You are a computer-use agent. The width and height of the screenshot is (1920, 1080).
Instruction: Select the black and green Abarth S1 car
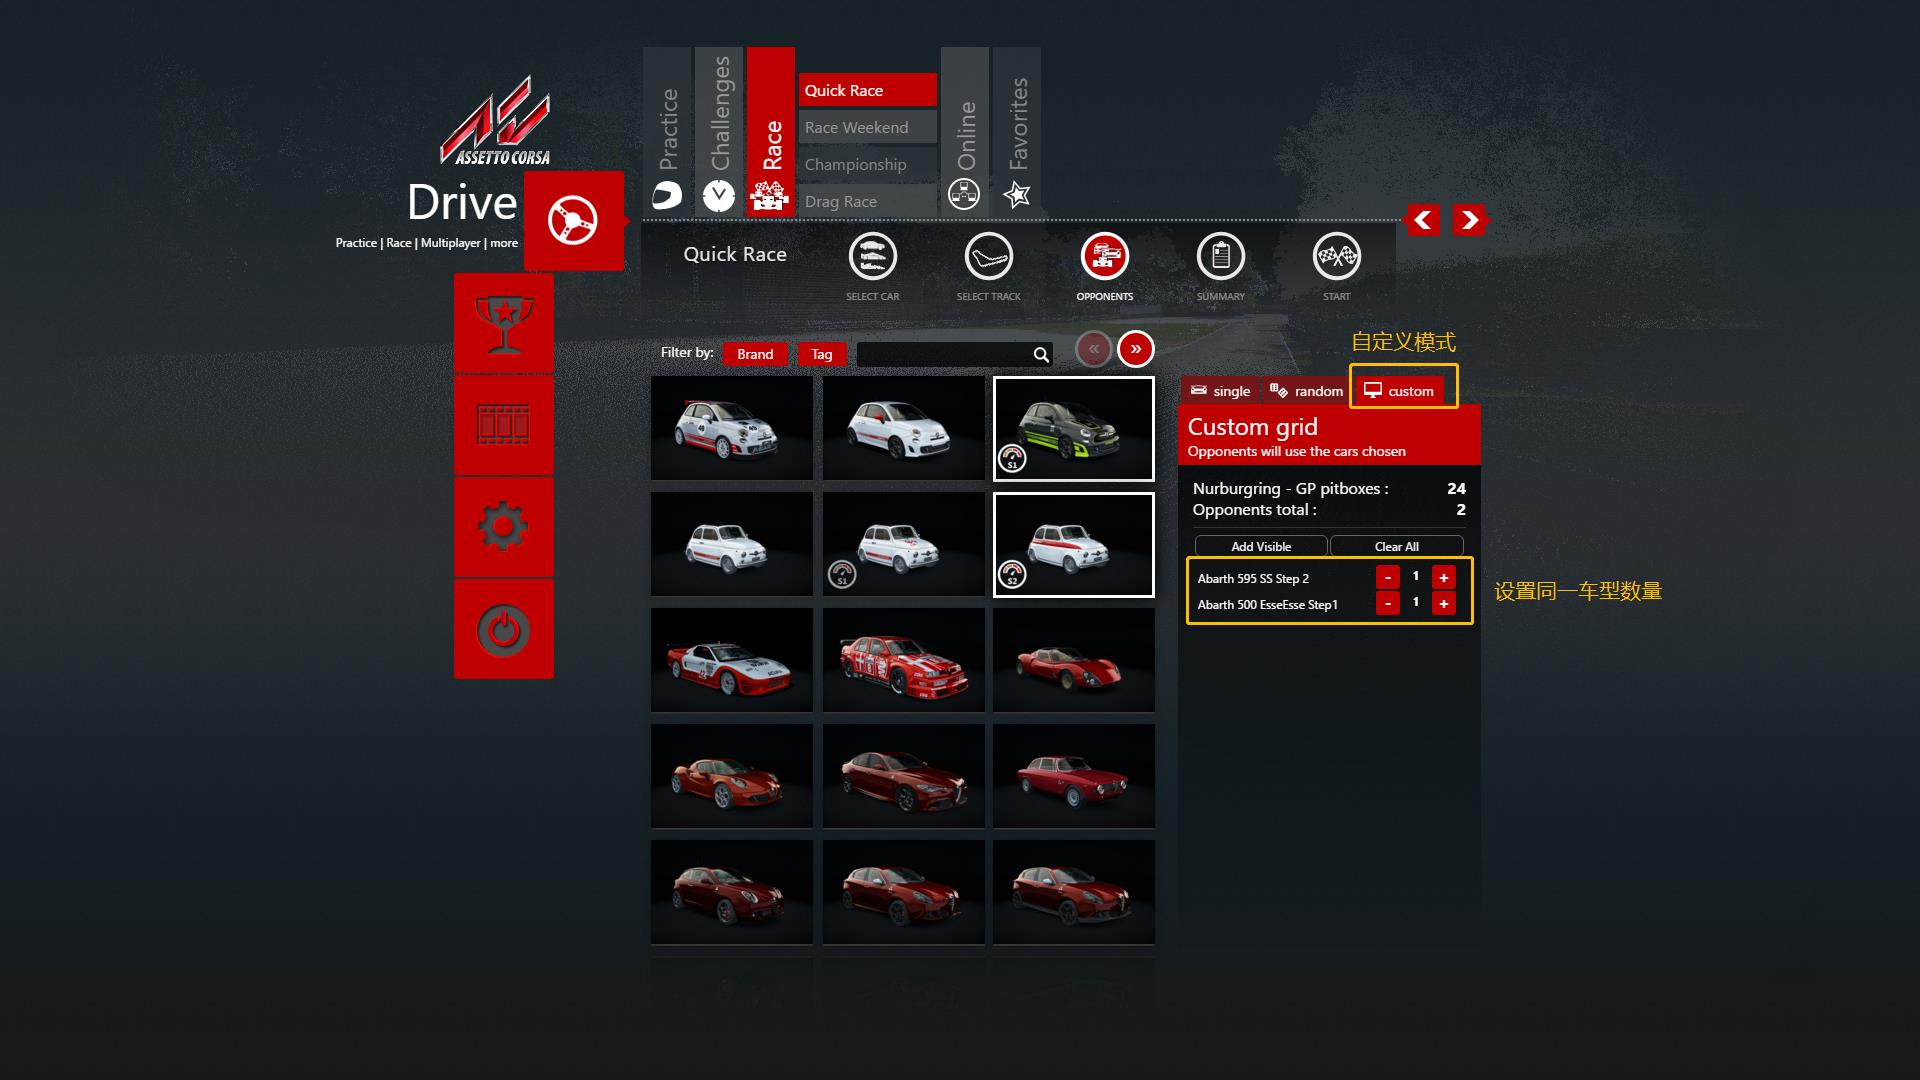tap(1074, 428)
